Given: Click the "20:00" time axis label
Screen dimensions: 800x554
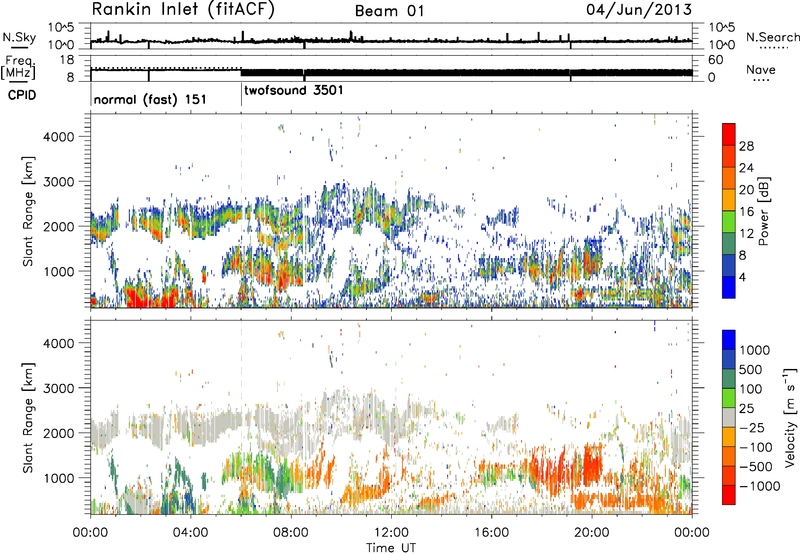Looking at the screenshot, I should [x=592, y=533].
